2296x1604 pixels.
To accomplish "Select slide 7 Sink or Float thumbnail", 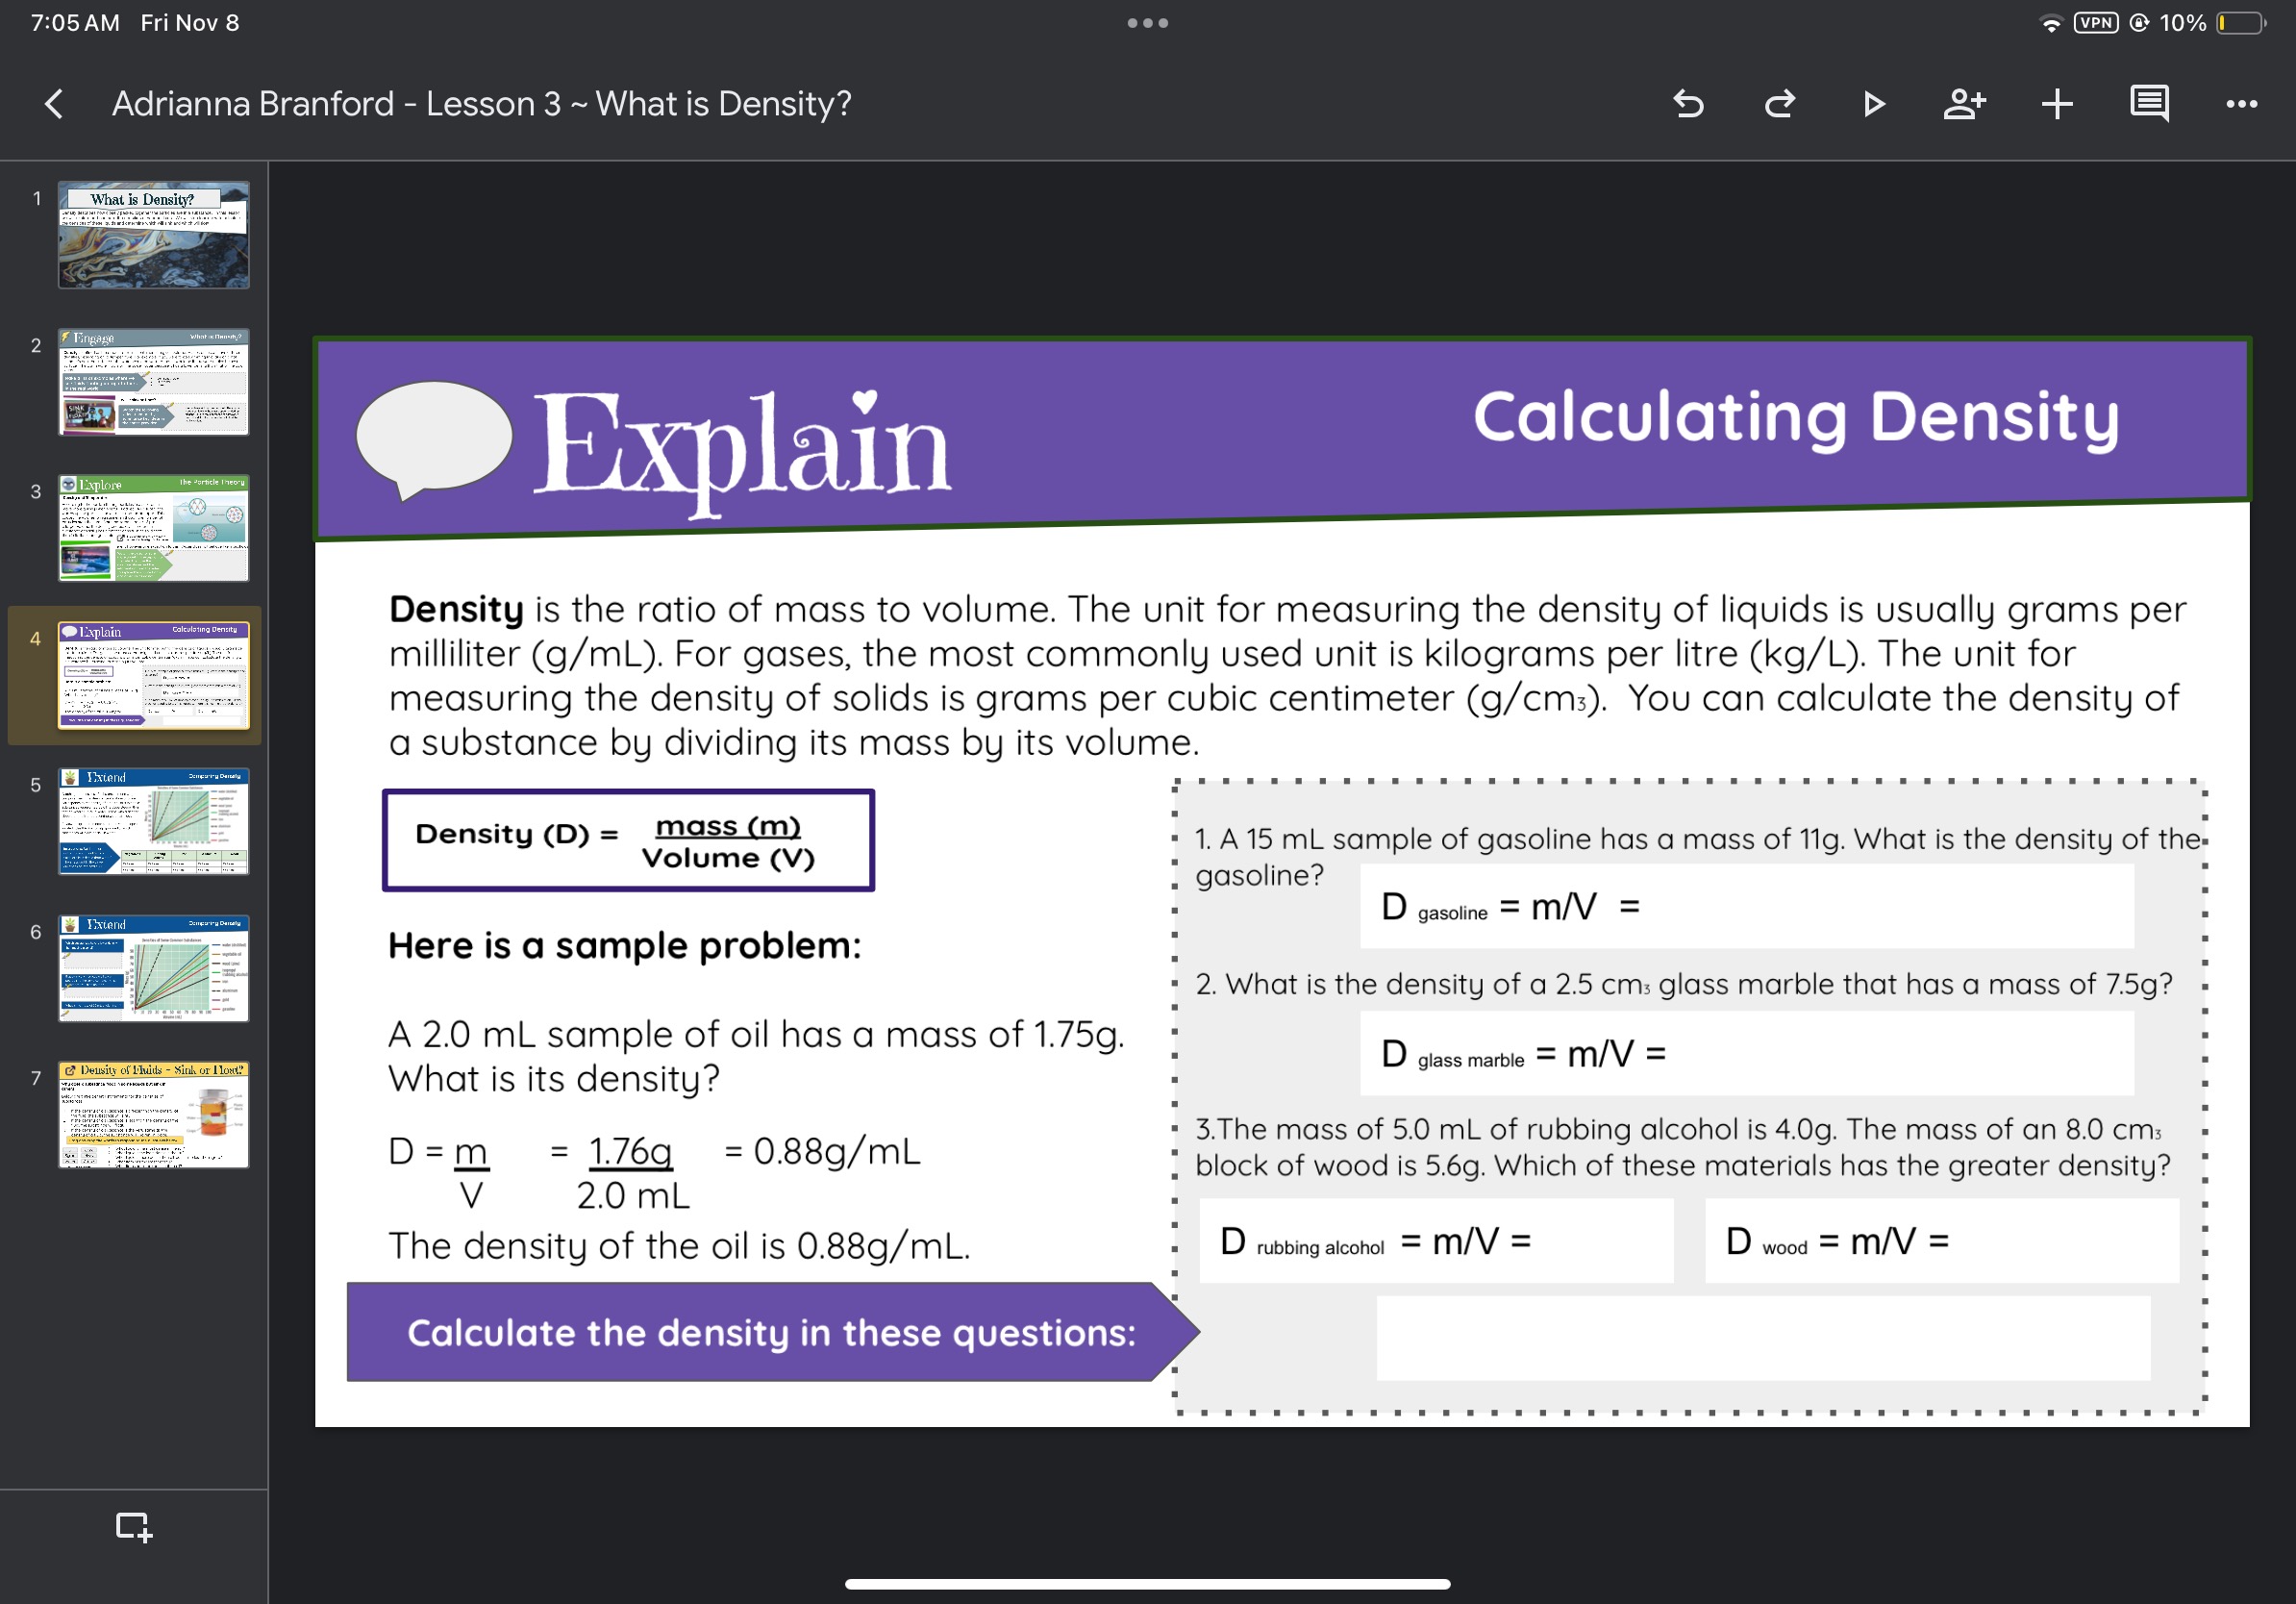I will click(154, 1115).
